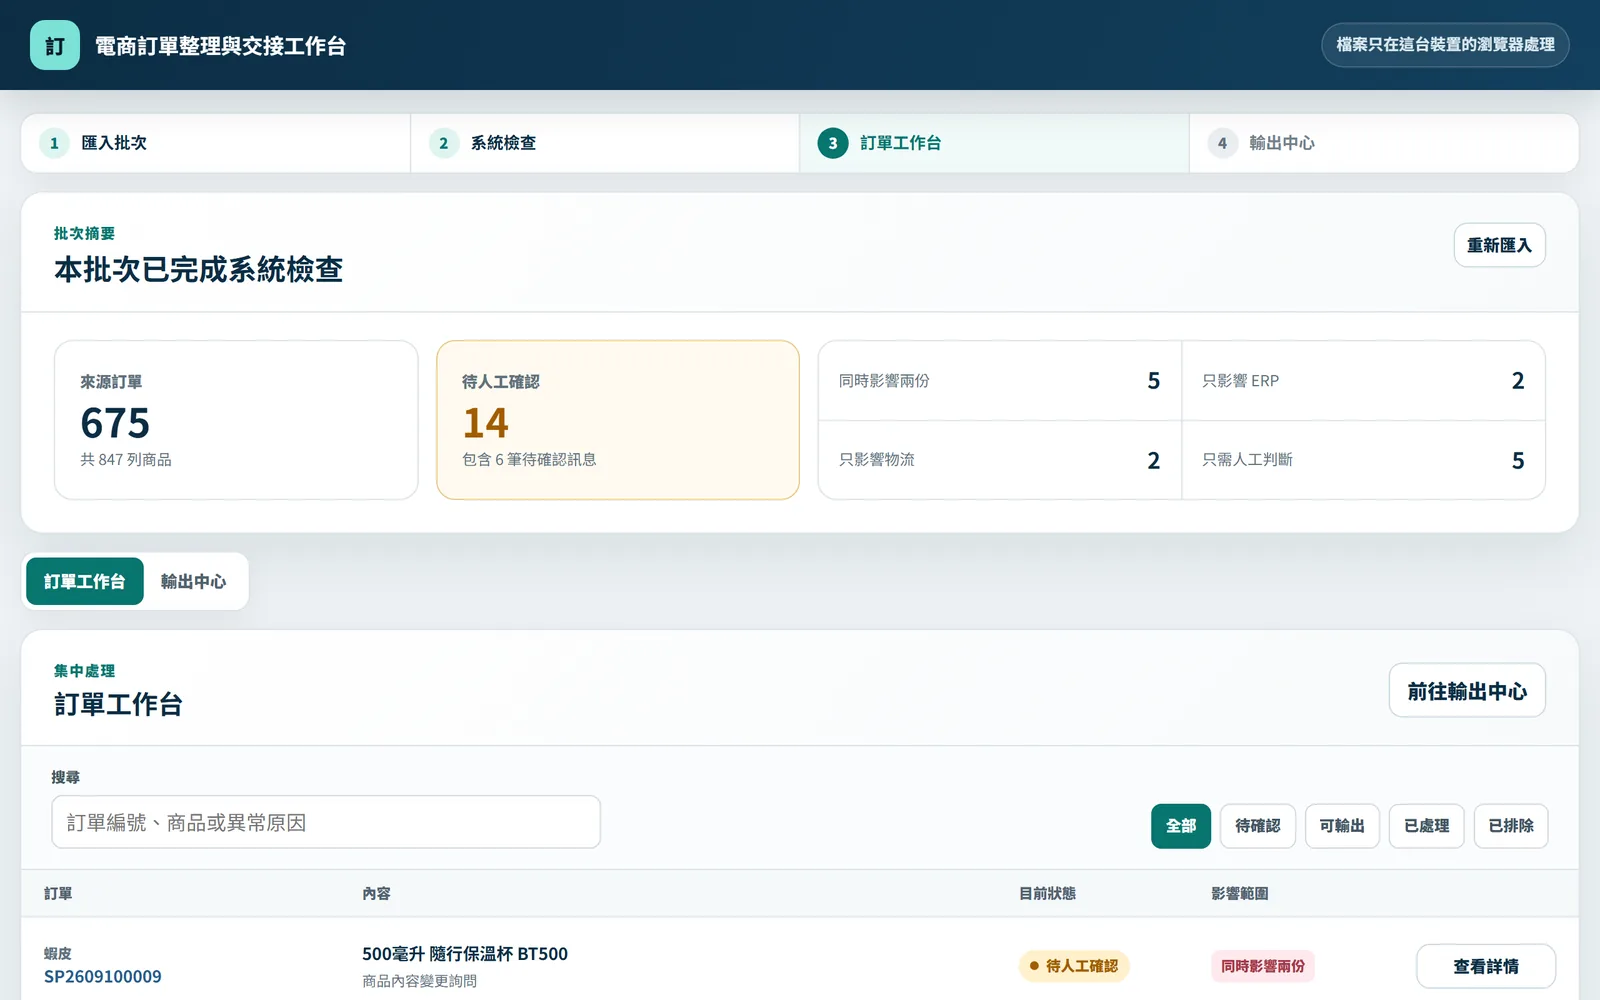Click the 訂單 column header
The height and width of the screenshot is (1000, 1600).
[x=58, y=893]
